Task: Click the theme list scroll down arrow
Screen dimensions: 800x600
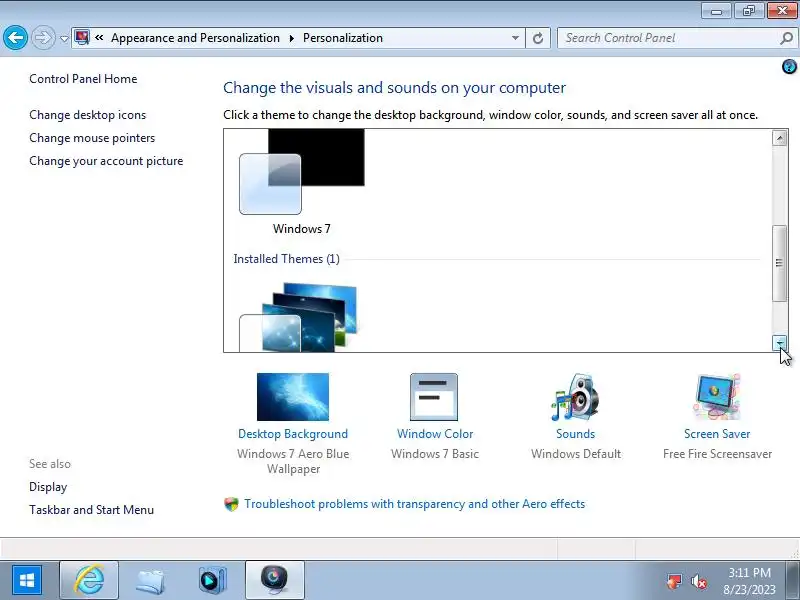Action: click(x=780, y=343)
